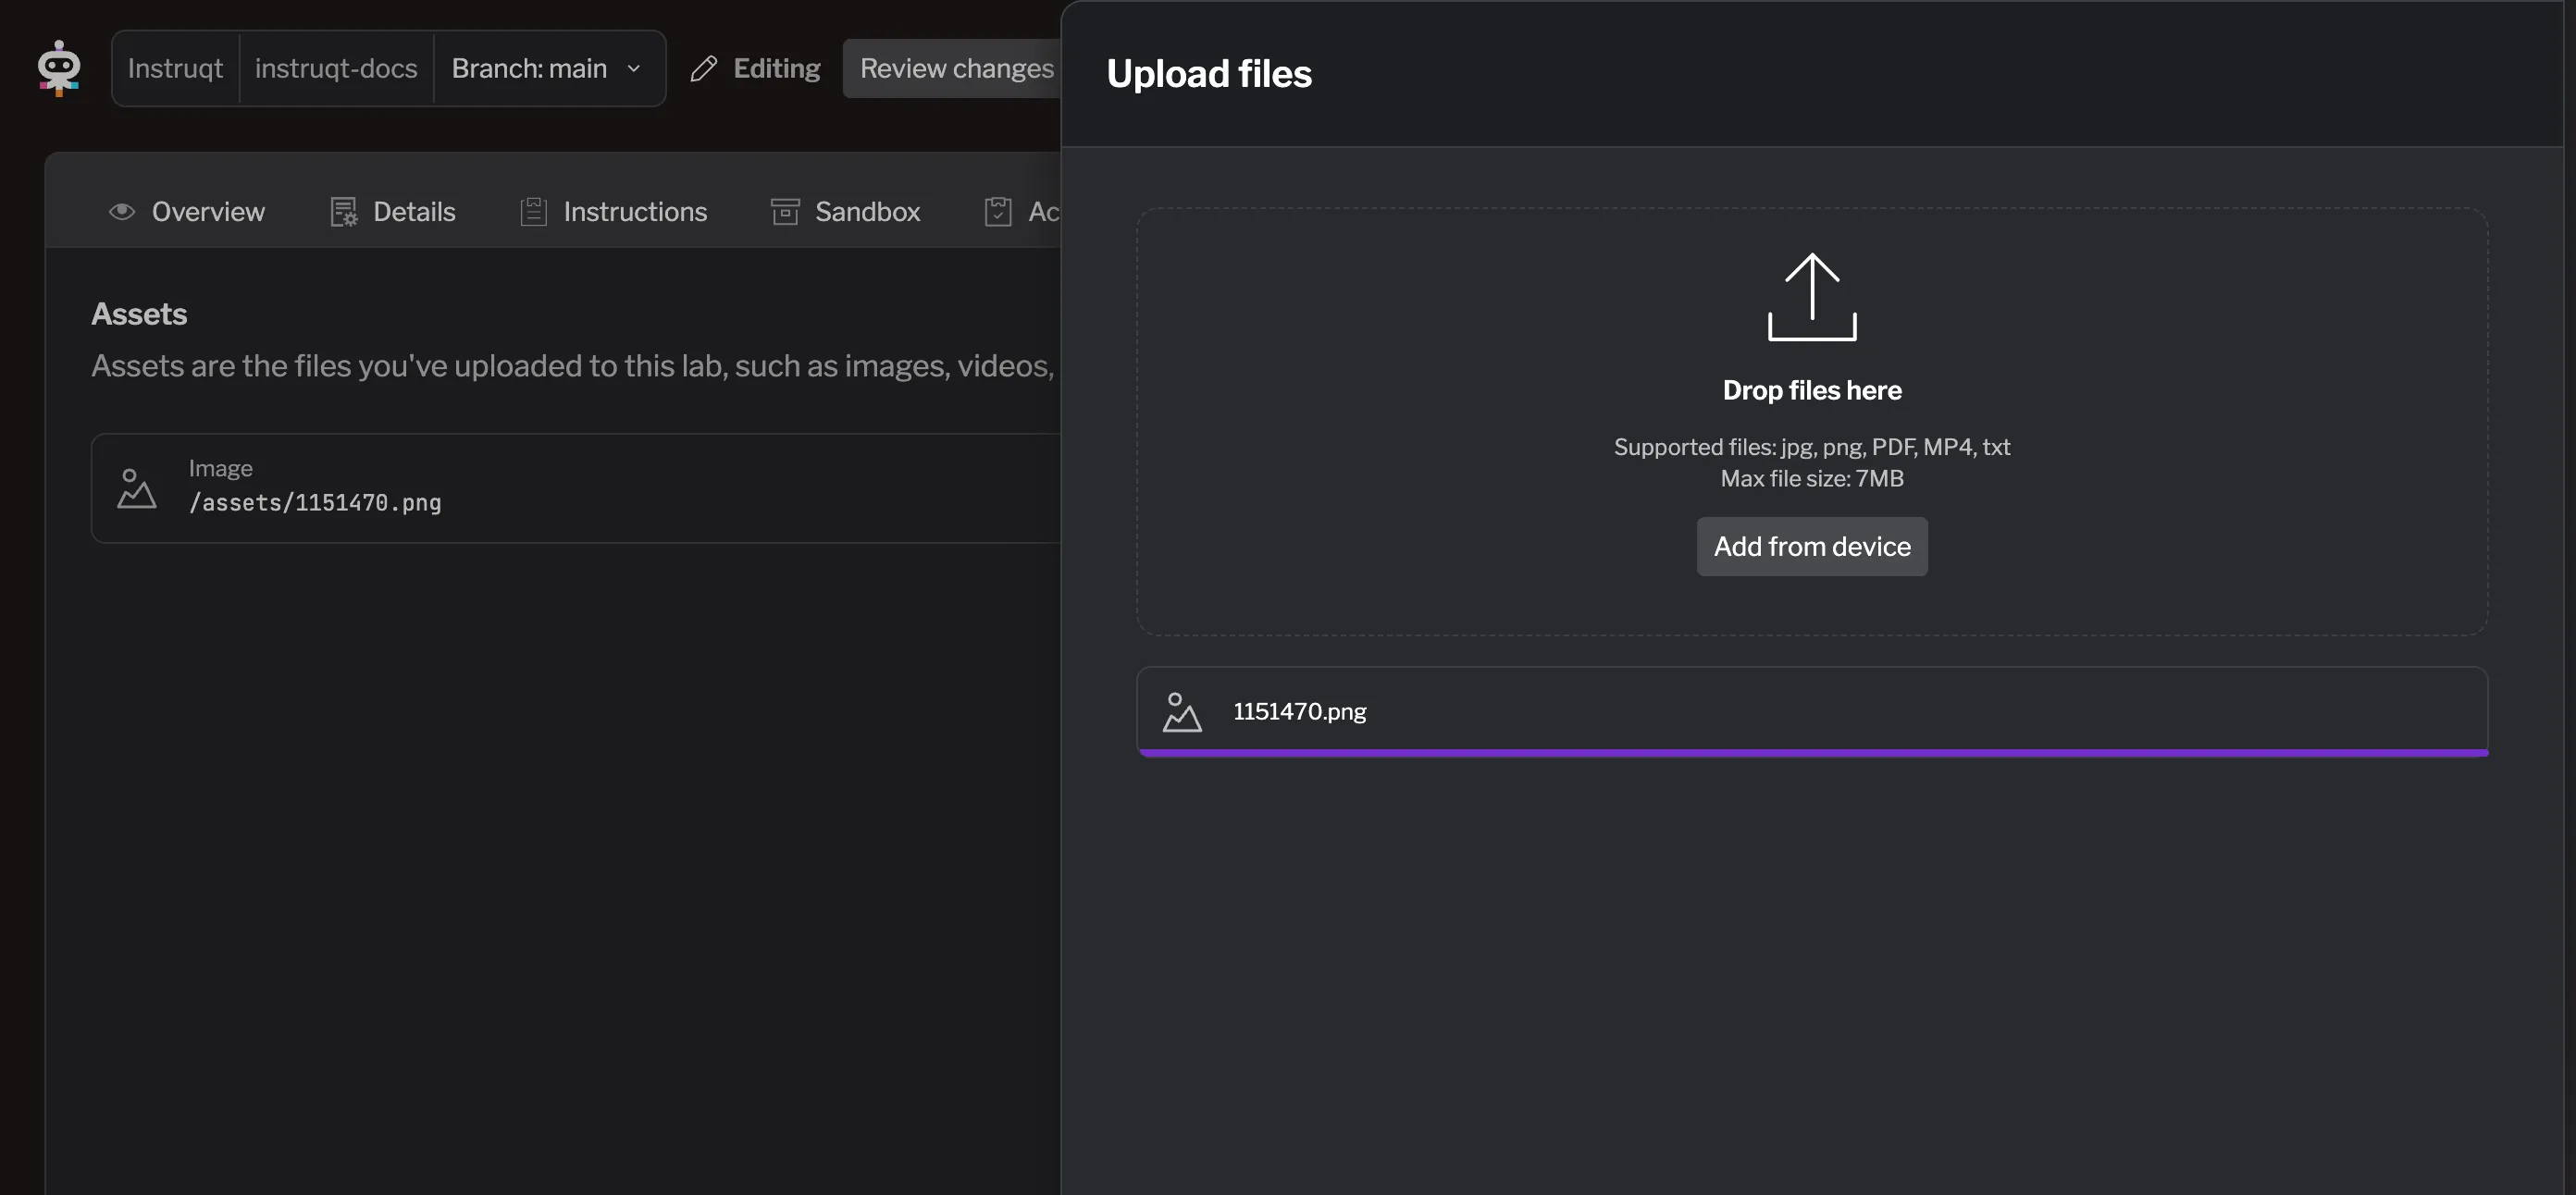This screenshot has height=1195, width=2576.
Task: Click the upload arrow in the drop zone
Action: (1811, 296)
